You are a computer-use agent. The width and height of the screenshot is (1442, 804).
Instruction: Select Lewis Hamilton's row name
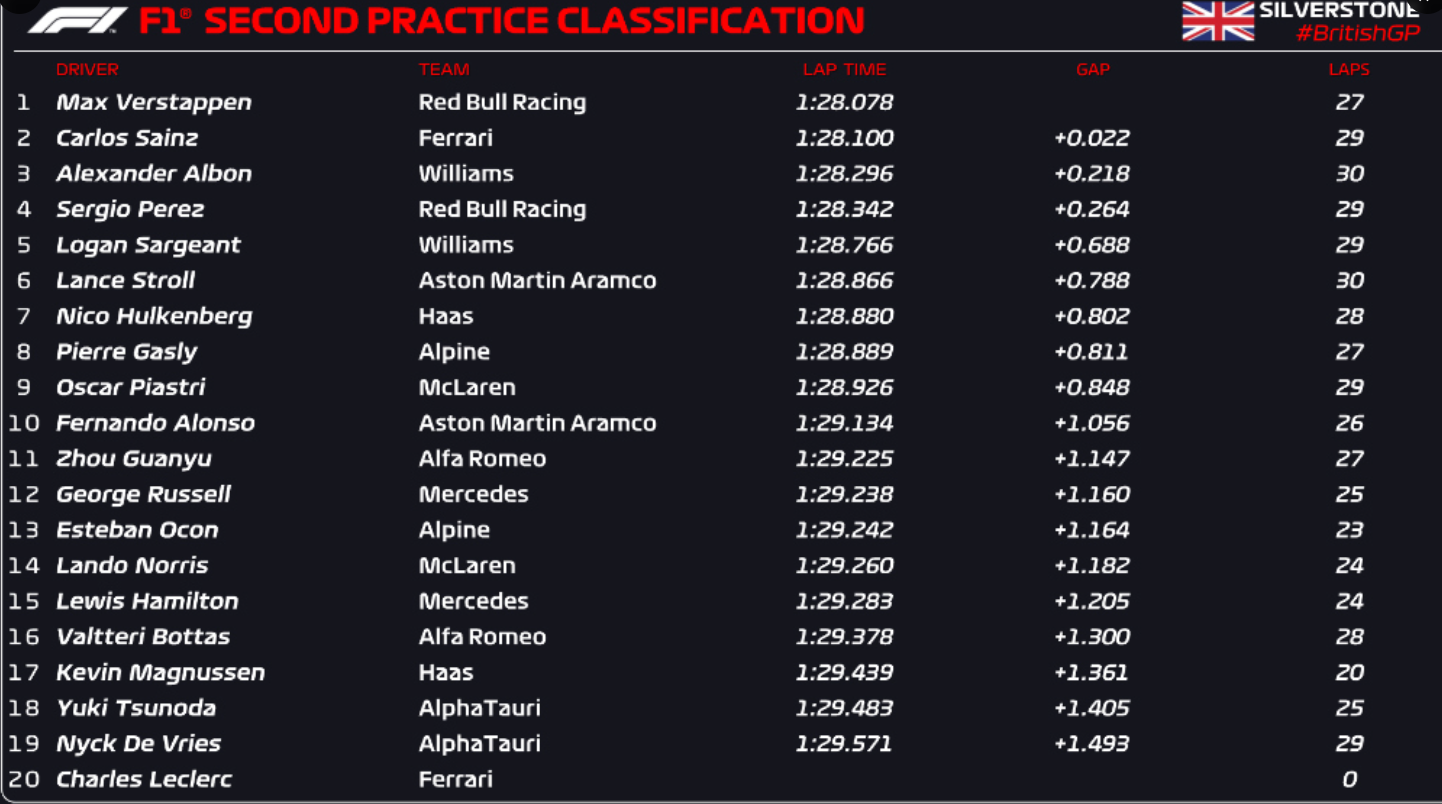pyautogui.click(x=147, y=601)
